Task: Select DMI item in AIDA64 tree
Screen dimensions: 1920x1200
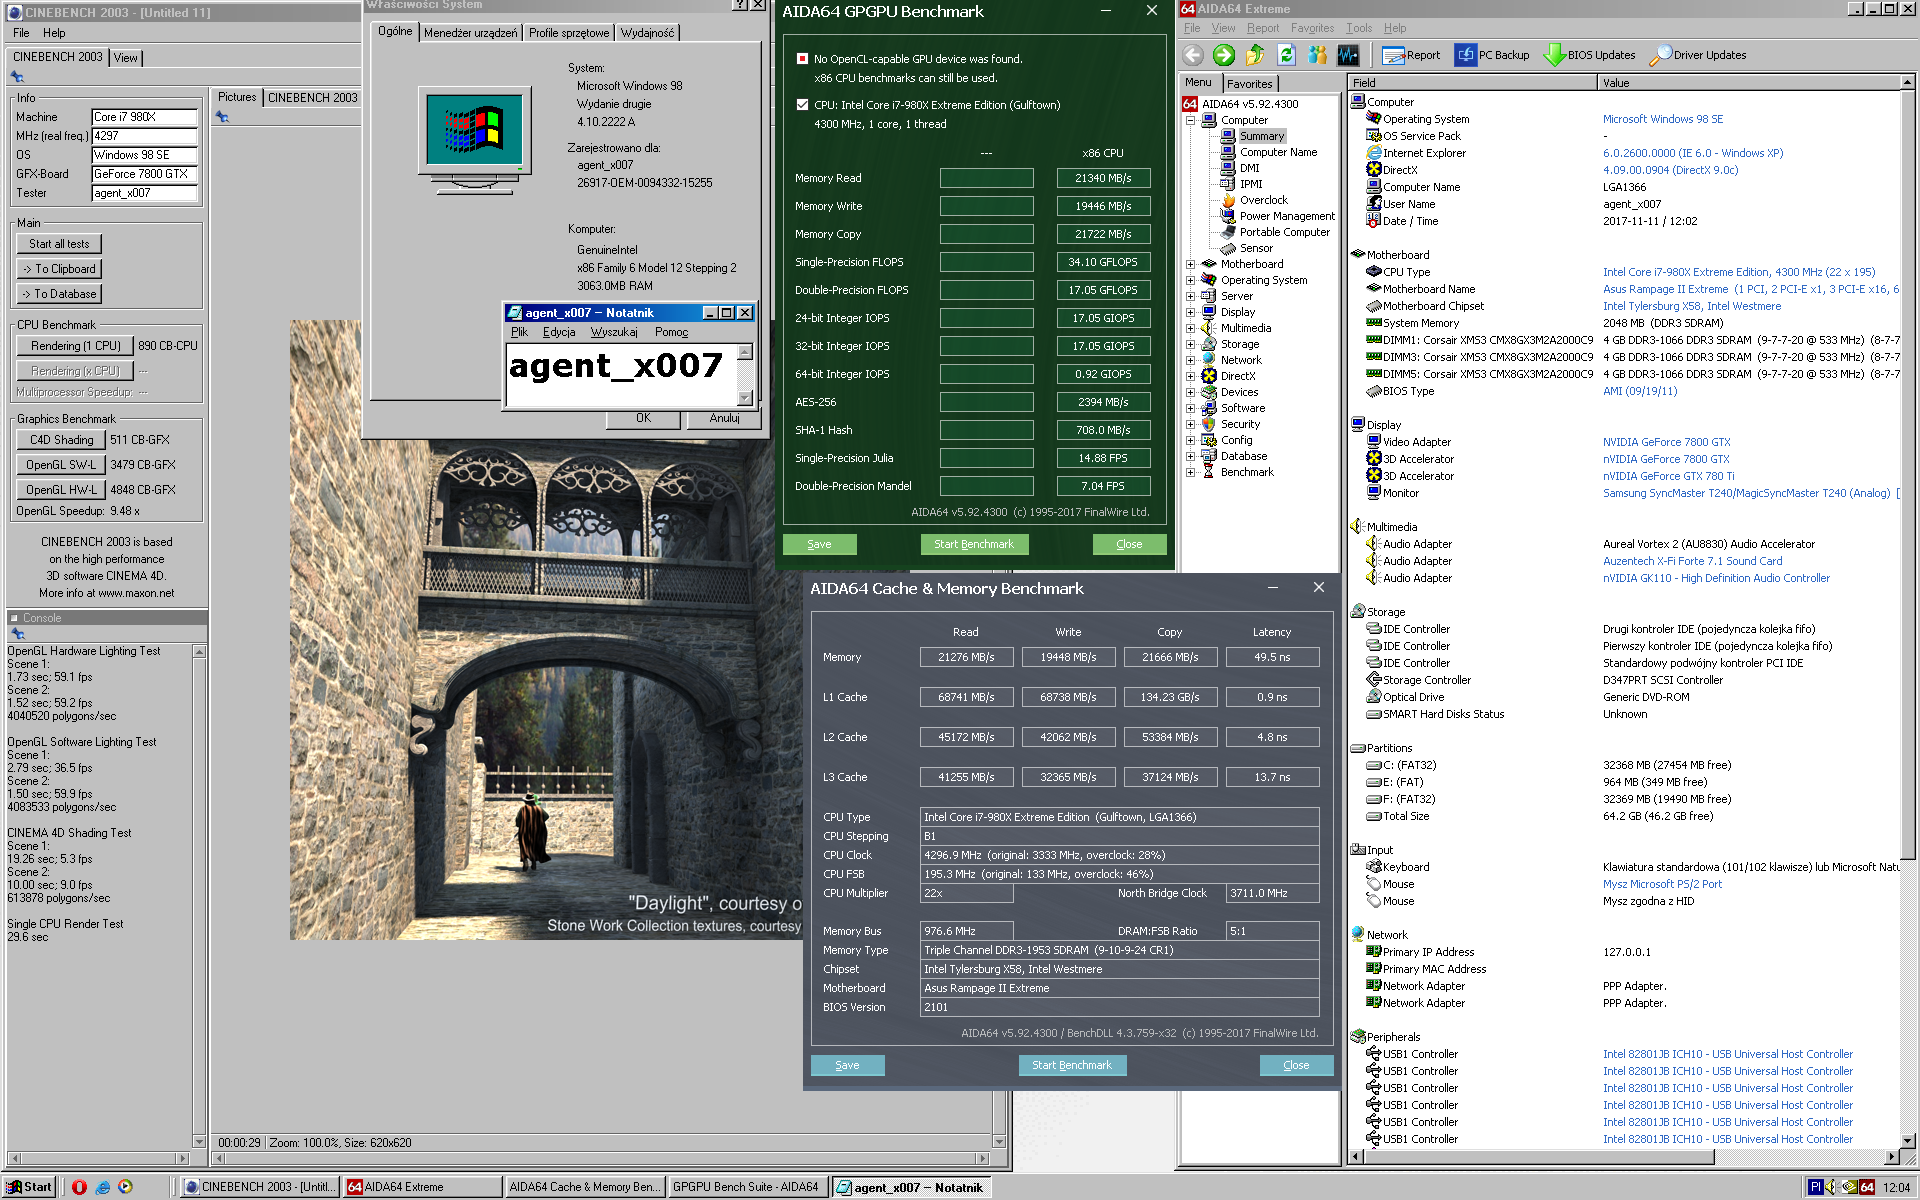Action: 1241,168
